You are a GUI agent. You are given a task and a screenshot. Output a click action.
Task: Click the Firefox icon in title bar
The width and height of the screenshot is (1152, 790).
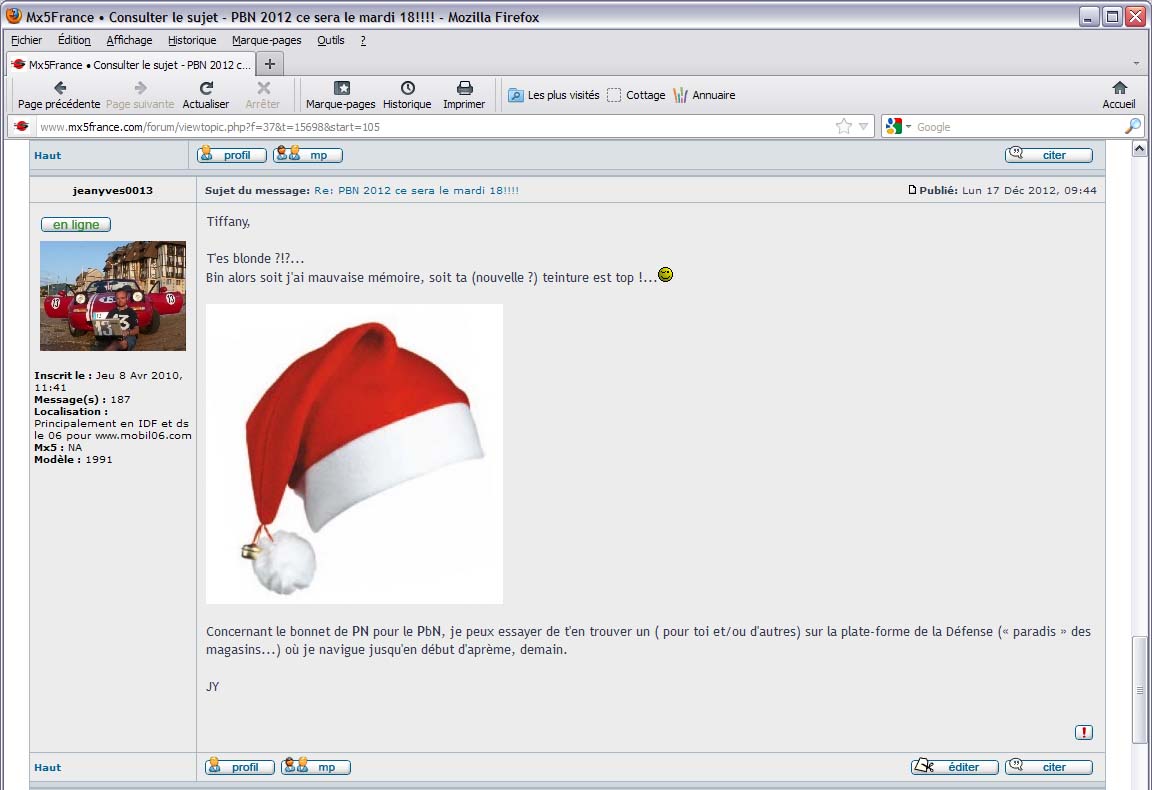[13, 15]
